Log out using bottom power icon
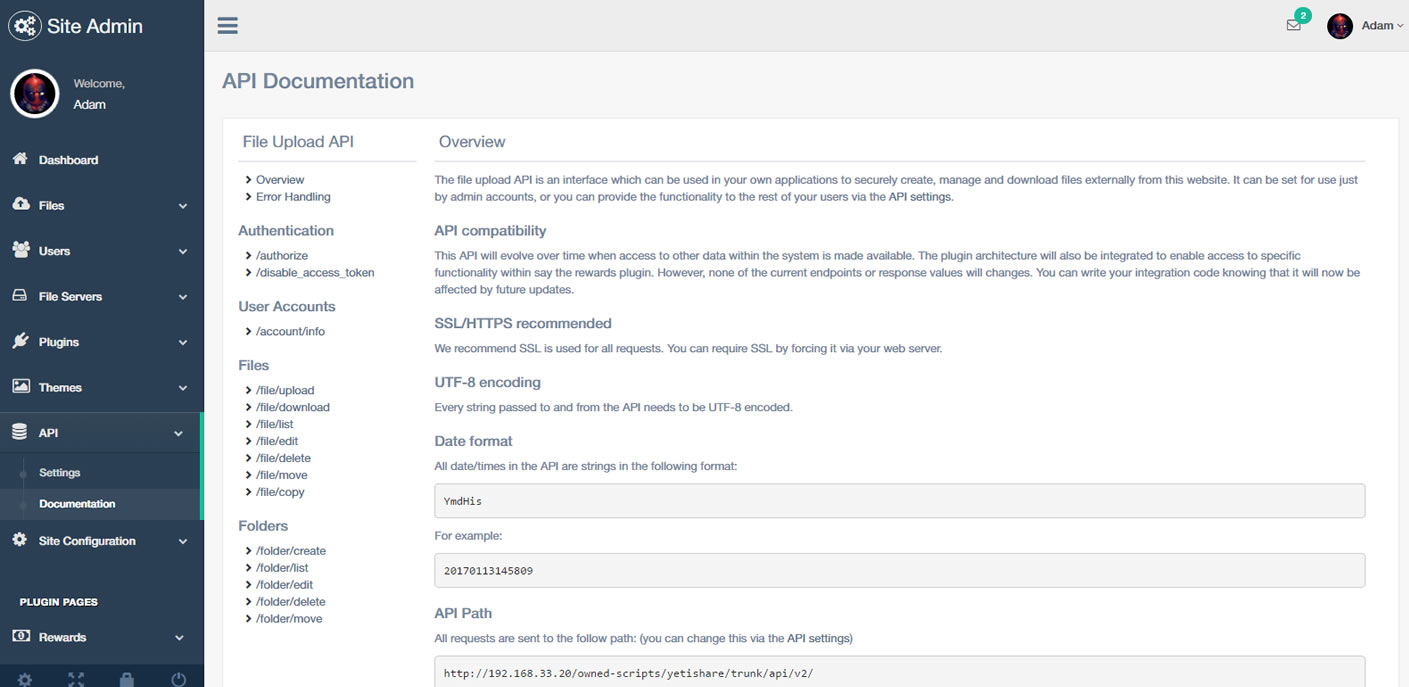 (x=178, y=679)
